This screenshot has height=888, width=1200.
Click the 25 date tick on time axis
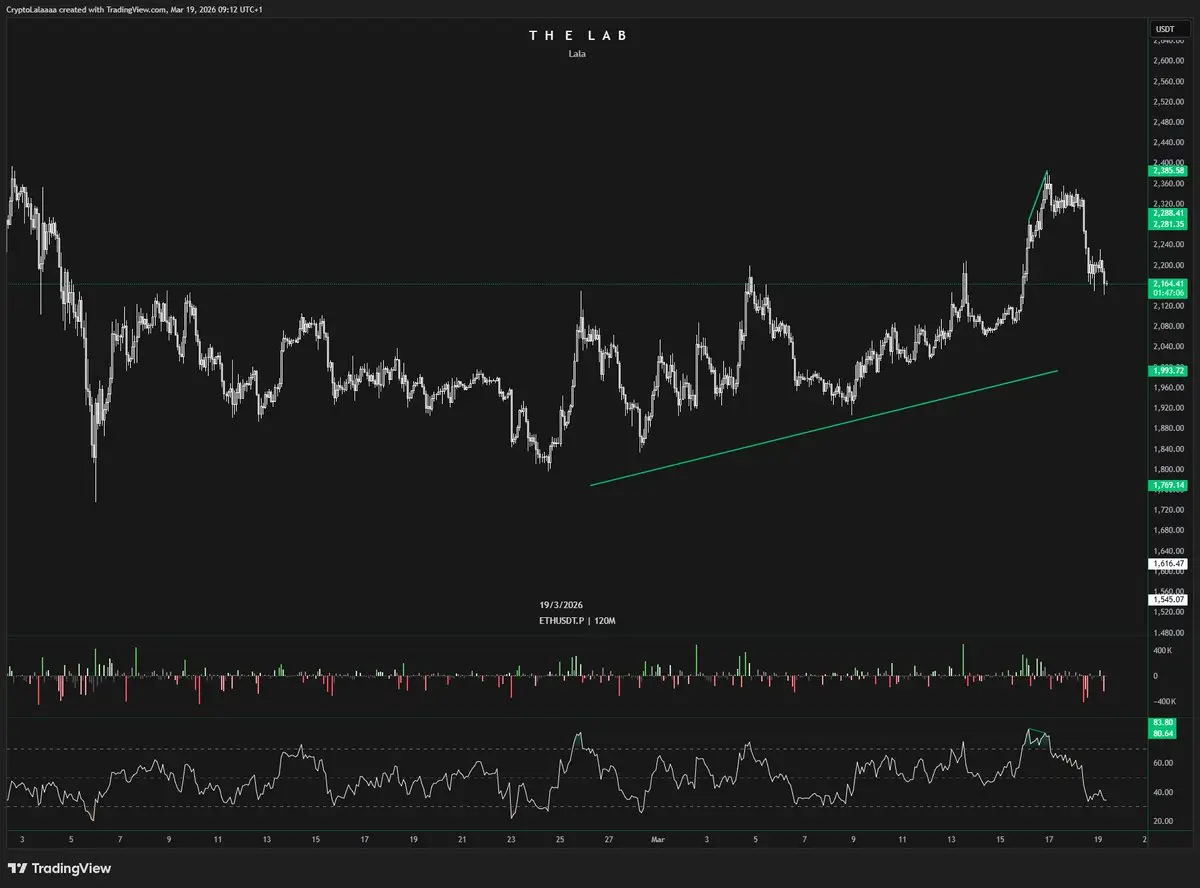coord(560,840)
